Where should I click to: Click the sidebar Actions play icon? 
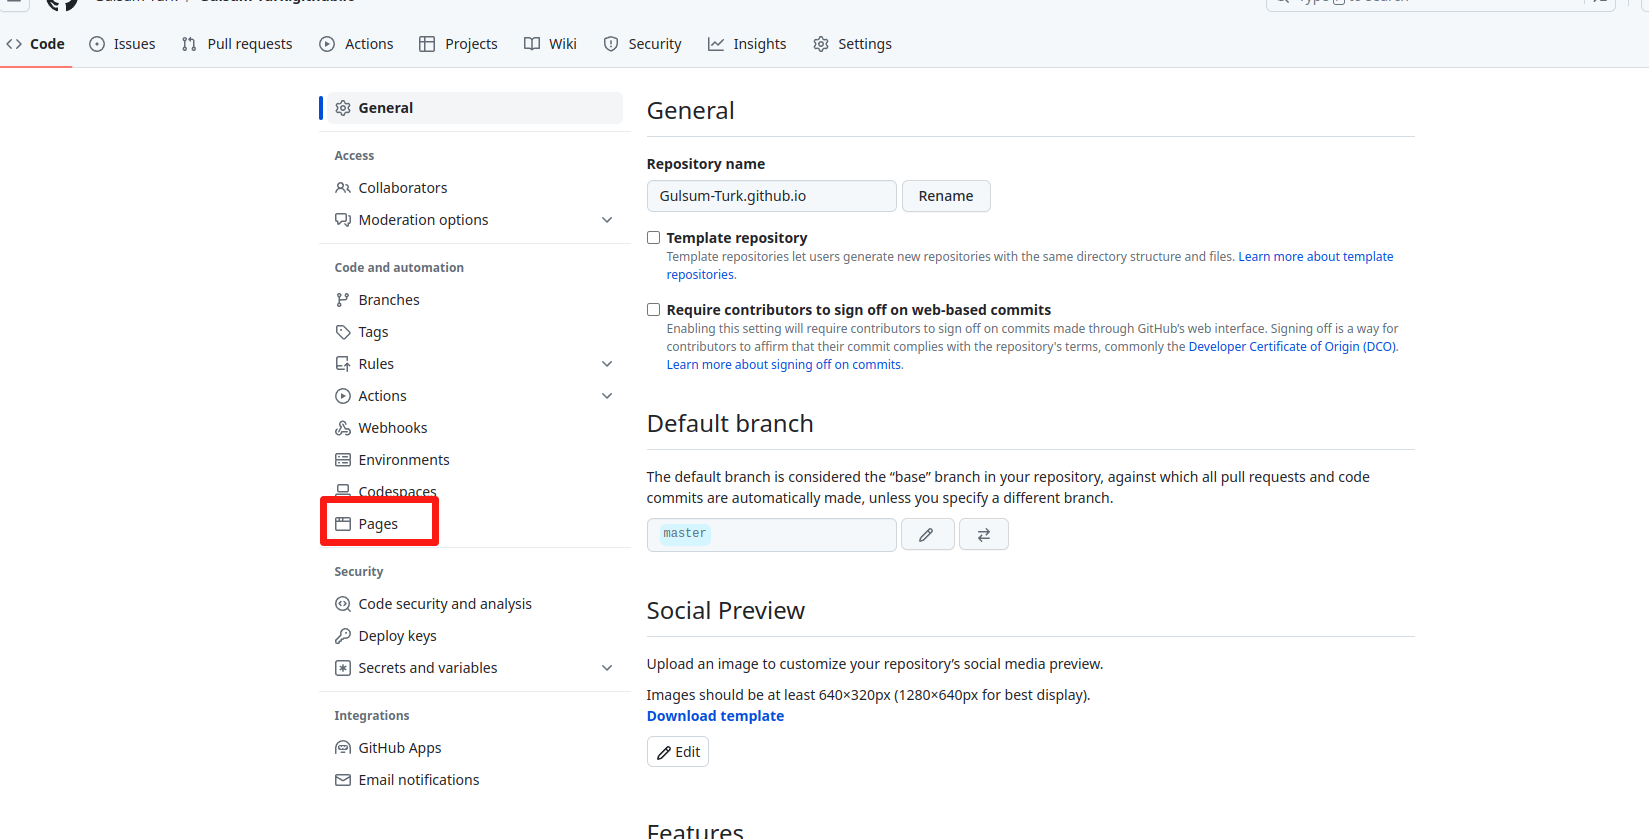point(343,396)
